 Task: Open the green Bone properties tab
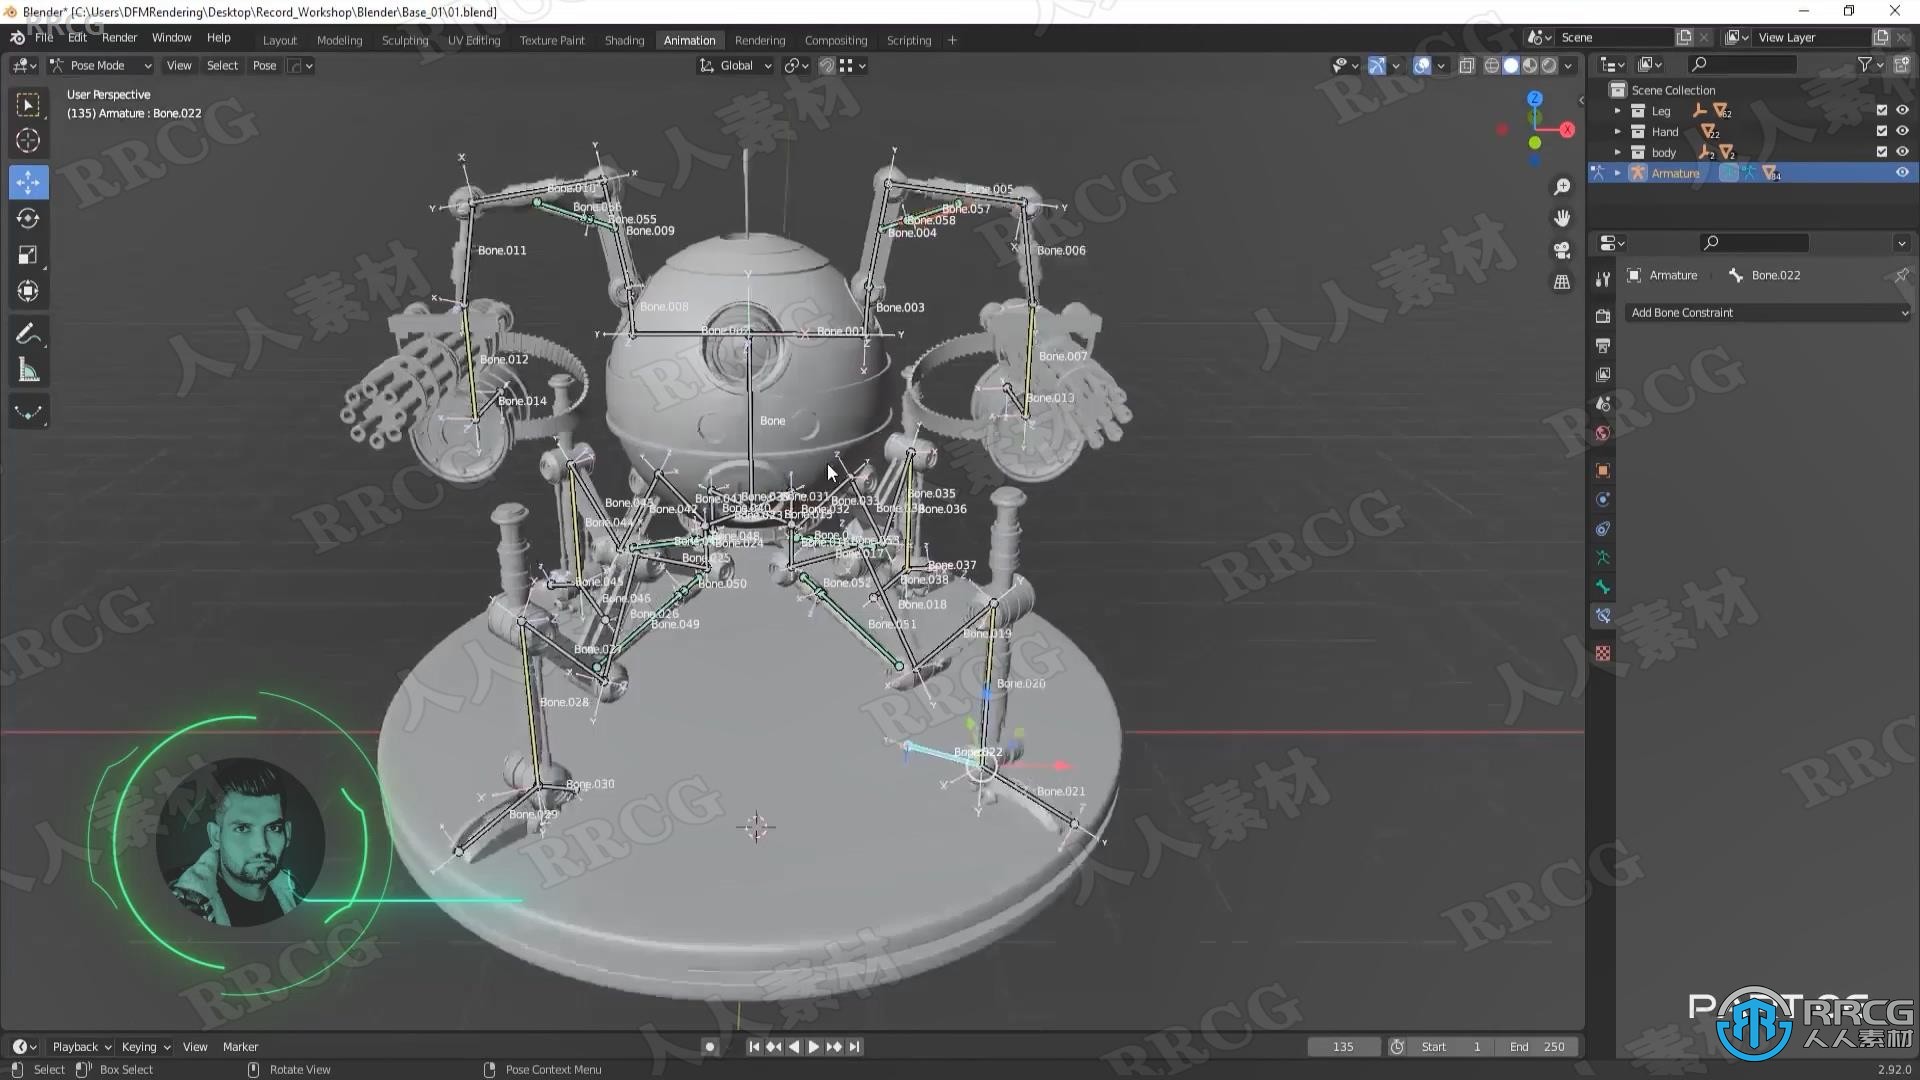(1603, 587)
